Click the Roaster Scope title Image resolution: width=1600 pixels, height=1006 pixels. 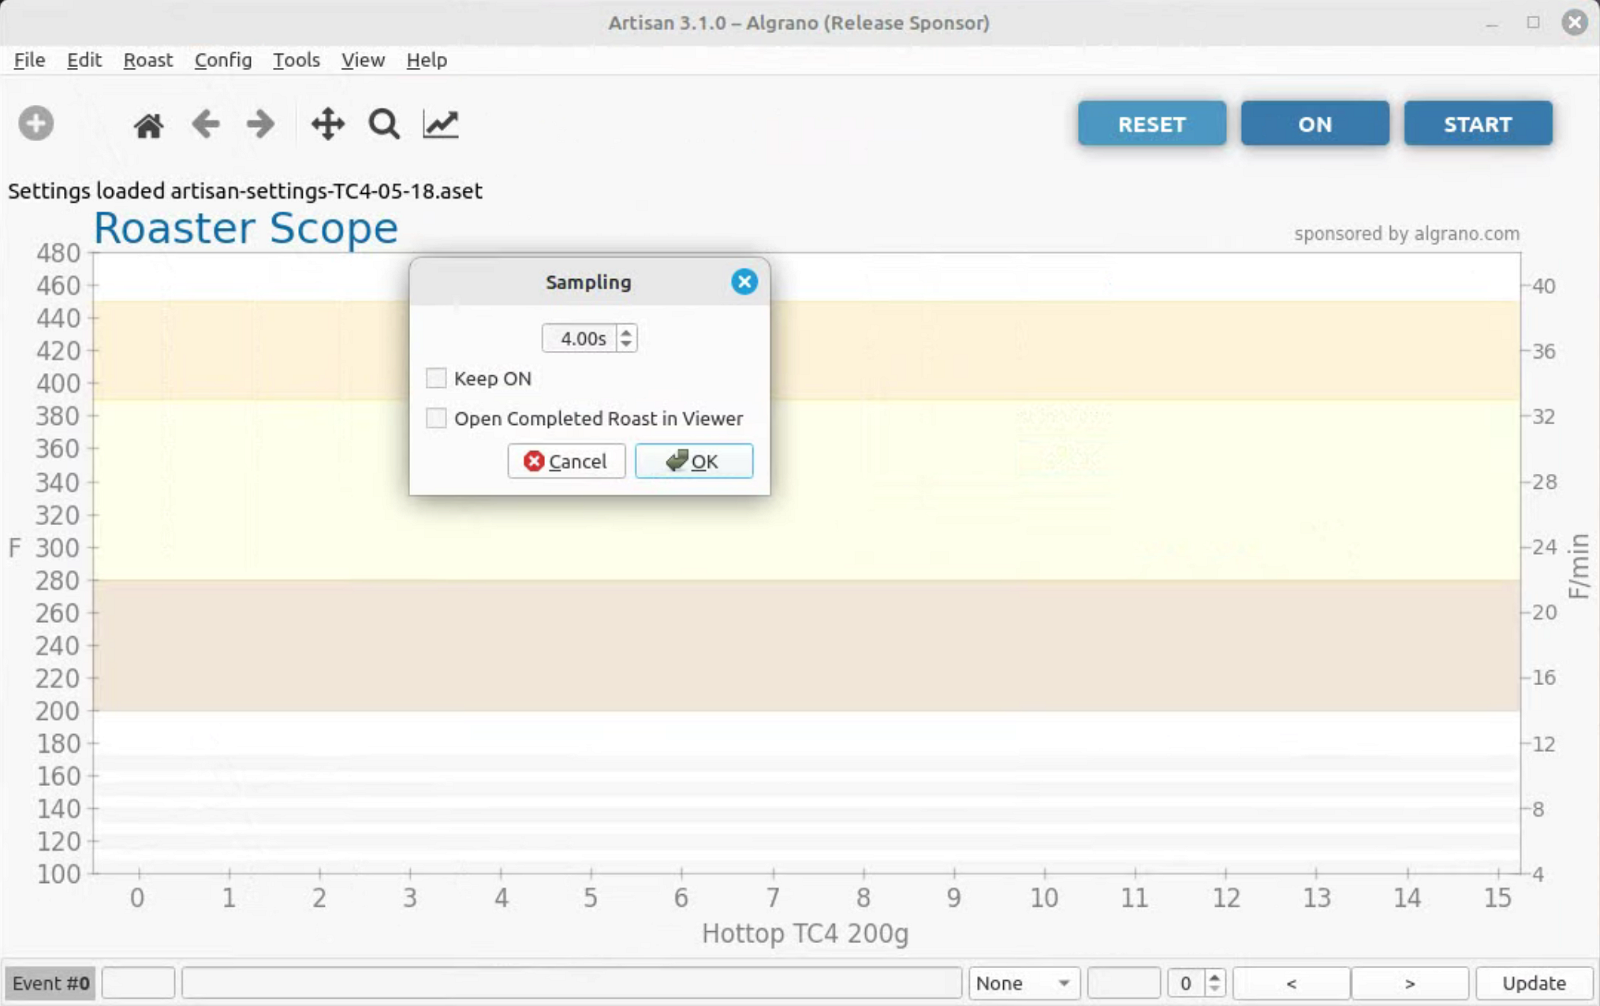point(246,228)
